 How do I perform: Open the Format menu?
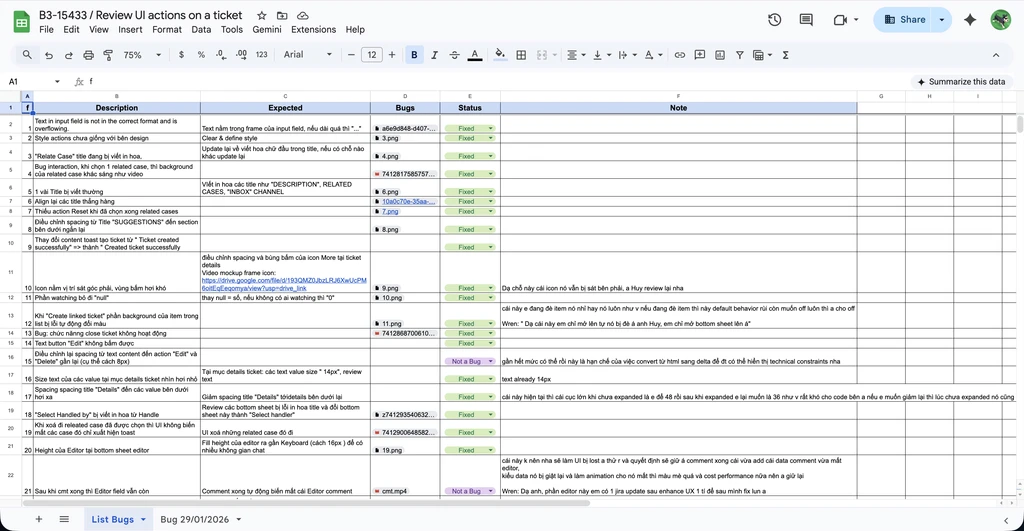coord(167,29)
